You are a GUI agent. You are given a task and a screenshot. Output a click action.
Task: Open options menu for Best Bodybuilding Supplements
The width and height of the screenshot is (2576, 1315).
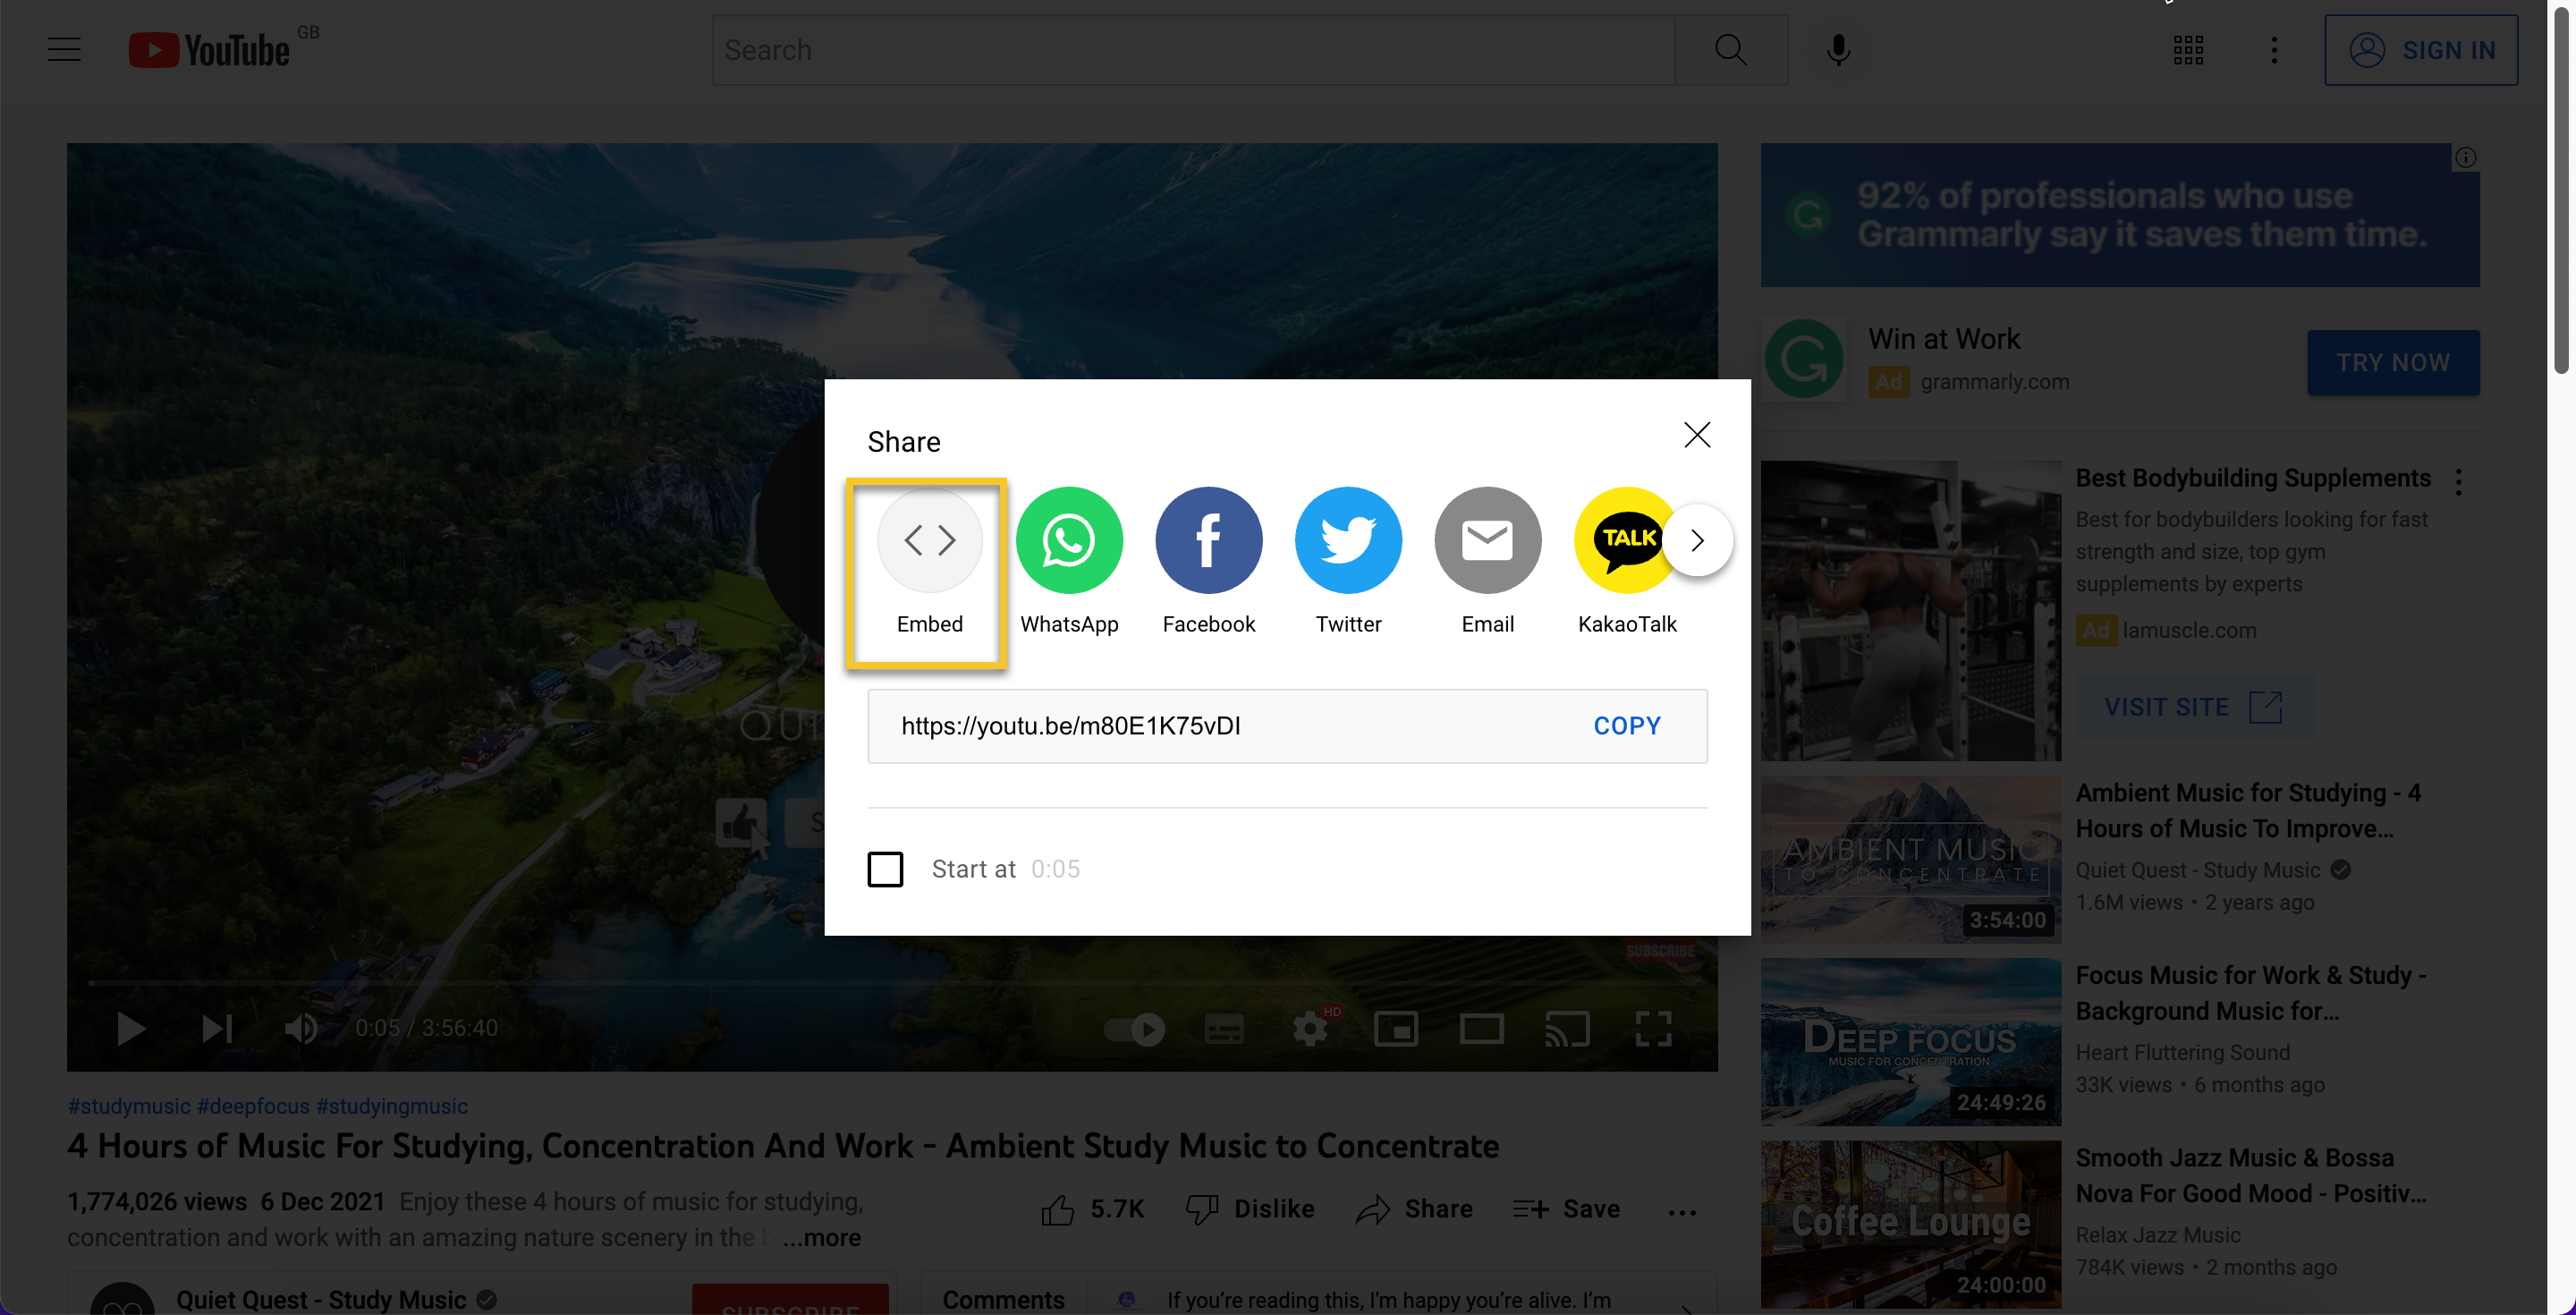(2459, 481)
